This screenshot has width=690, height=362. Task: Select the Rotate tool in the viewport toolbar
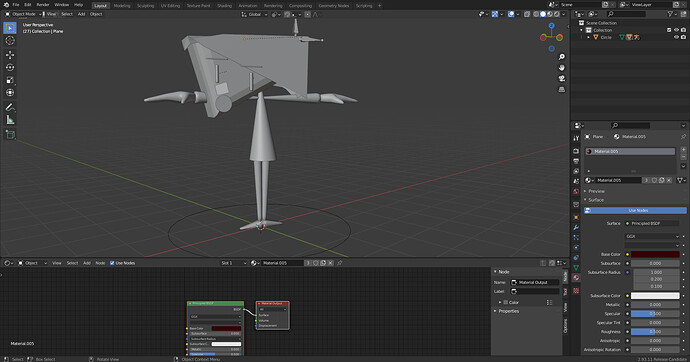(10, 67)
